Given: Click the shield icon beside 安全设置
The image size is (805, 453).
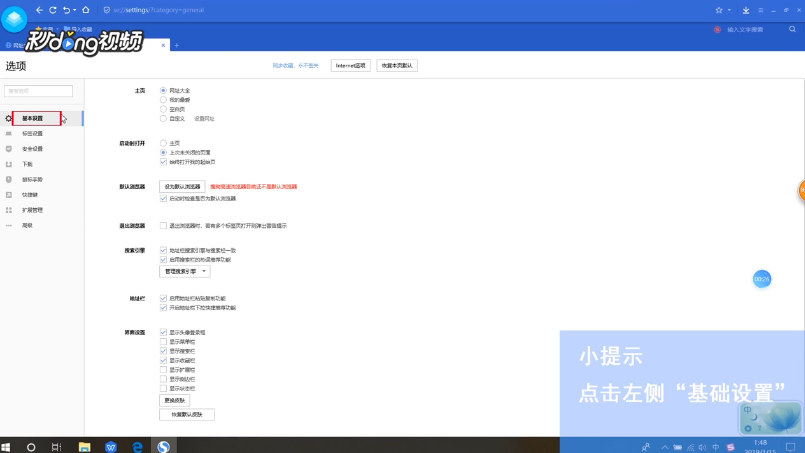Looking at the screenshot, I should tap(8, 149).
